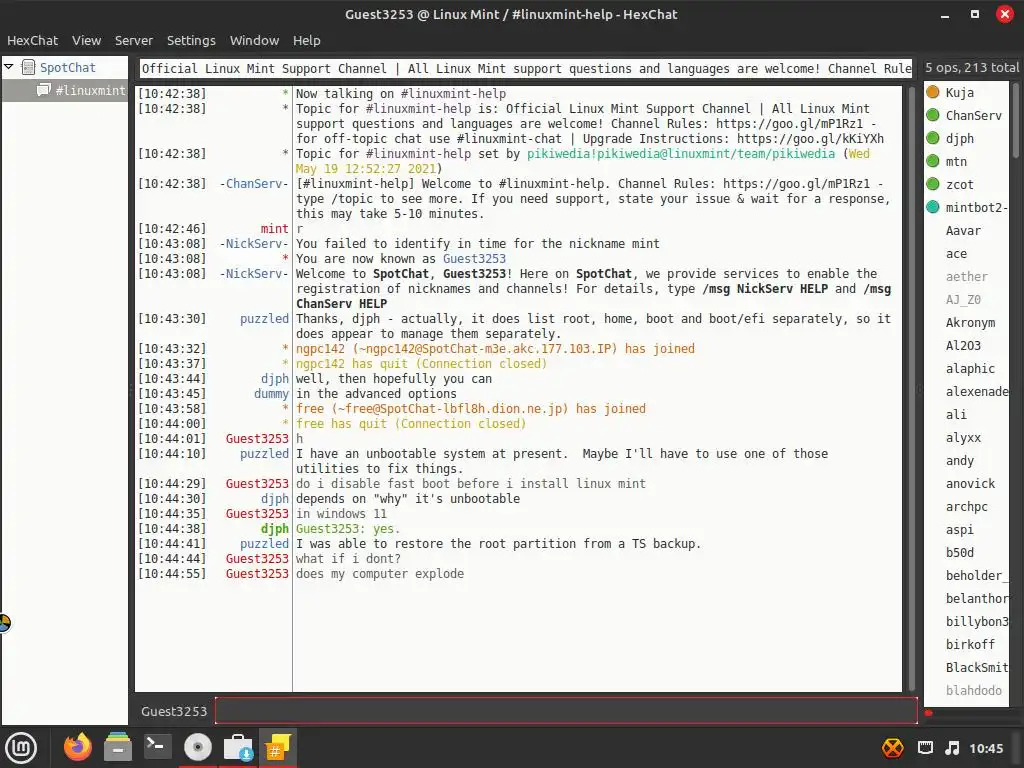This screenshot has height=768, width=1024.
Task: Click mtn's green op icon
Action: pyautogui.click(x=933, y=161)
